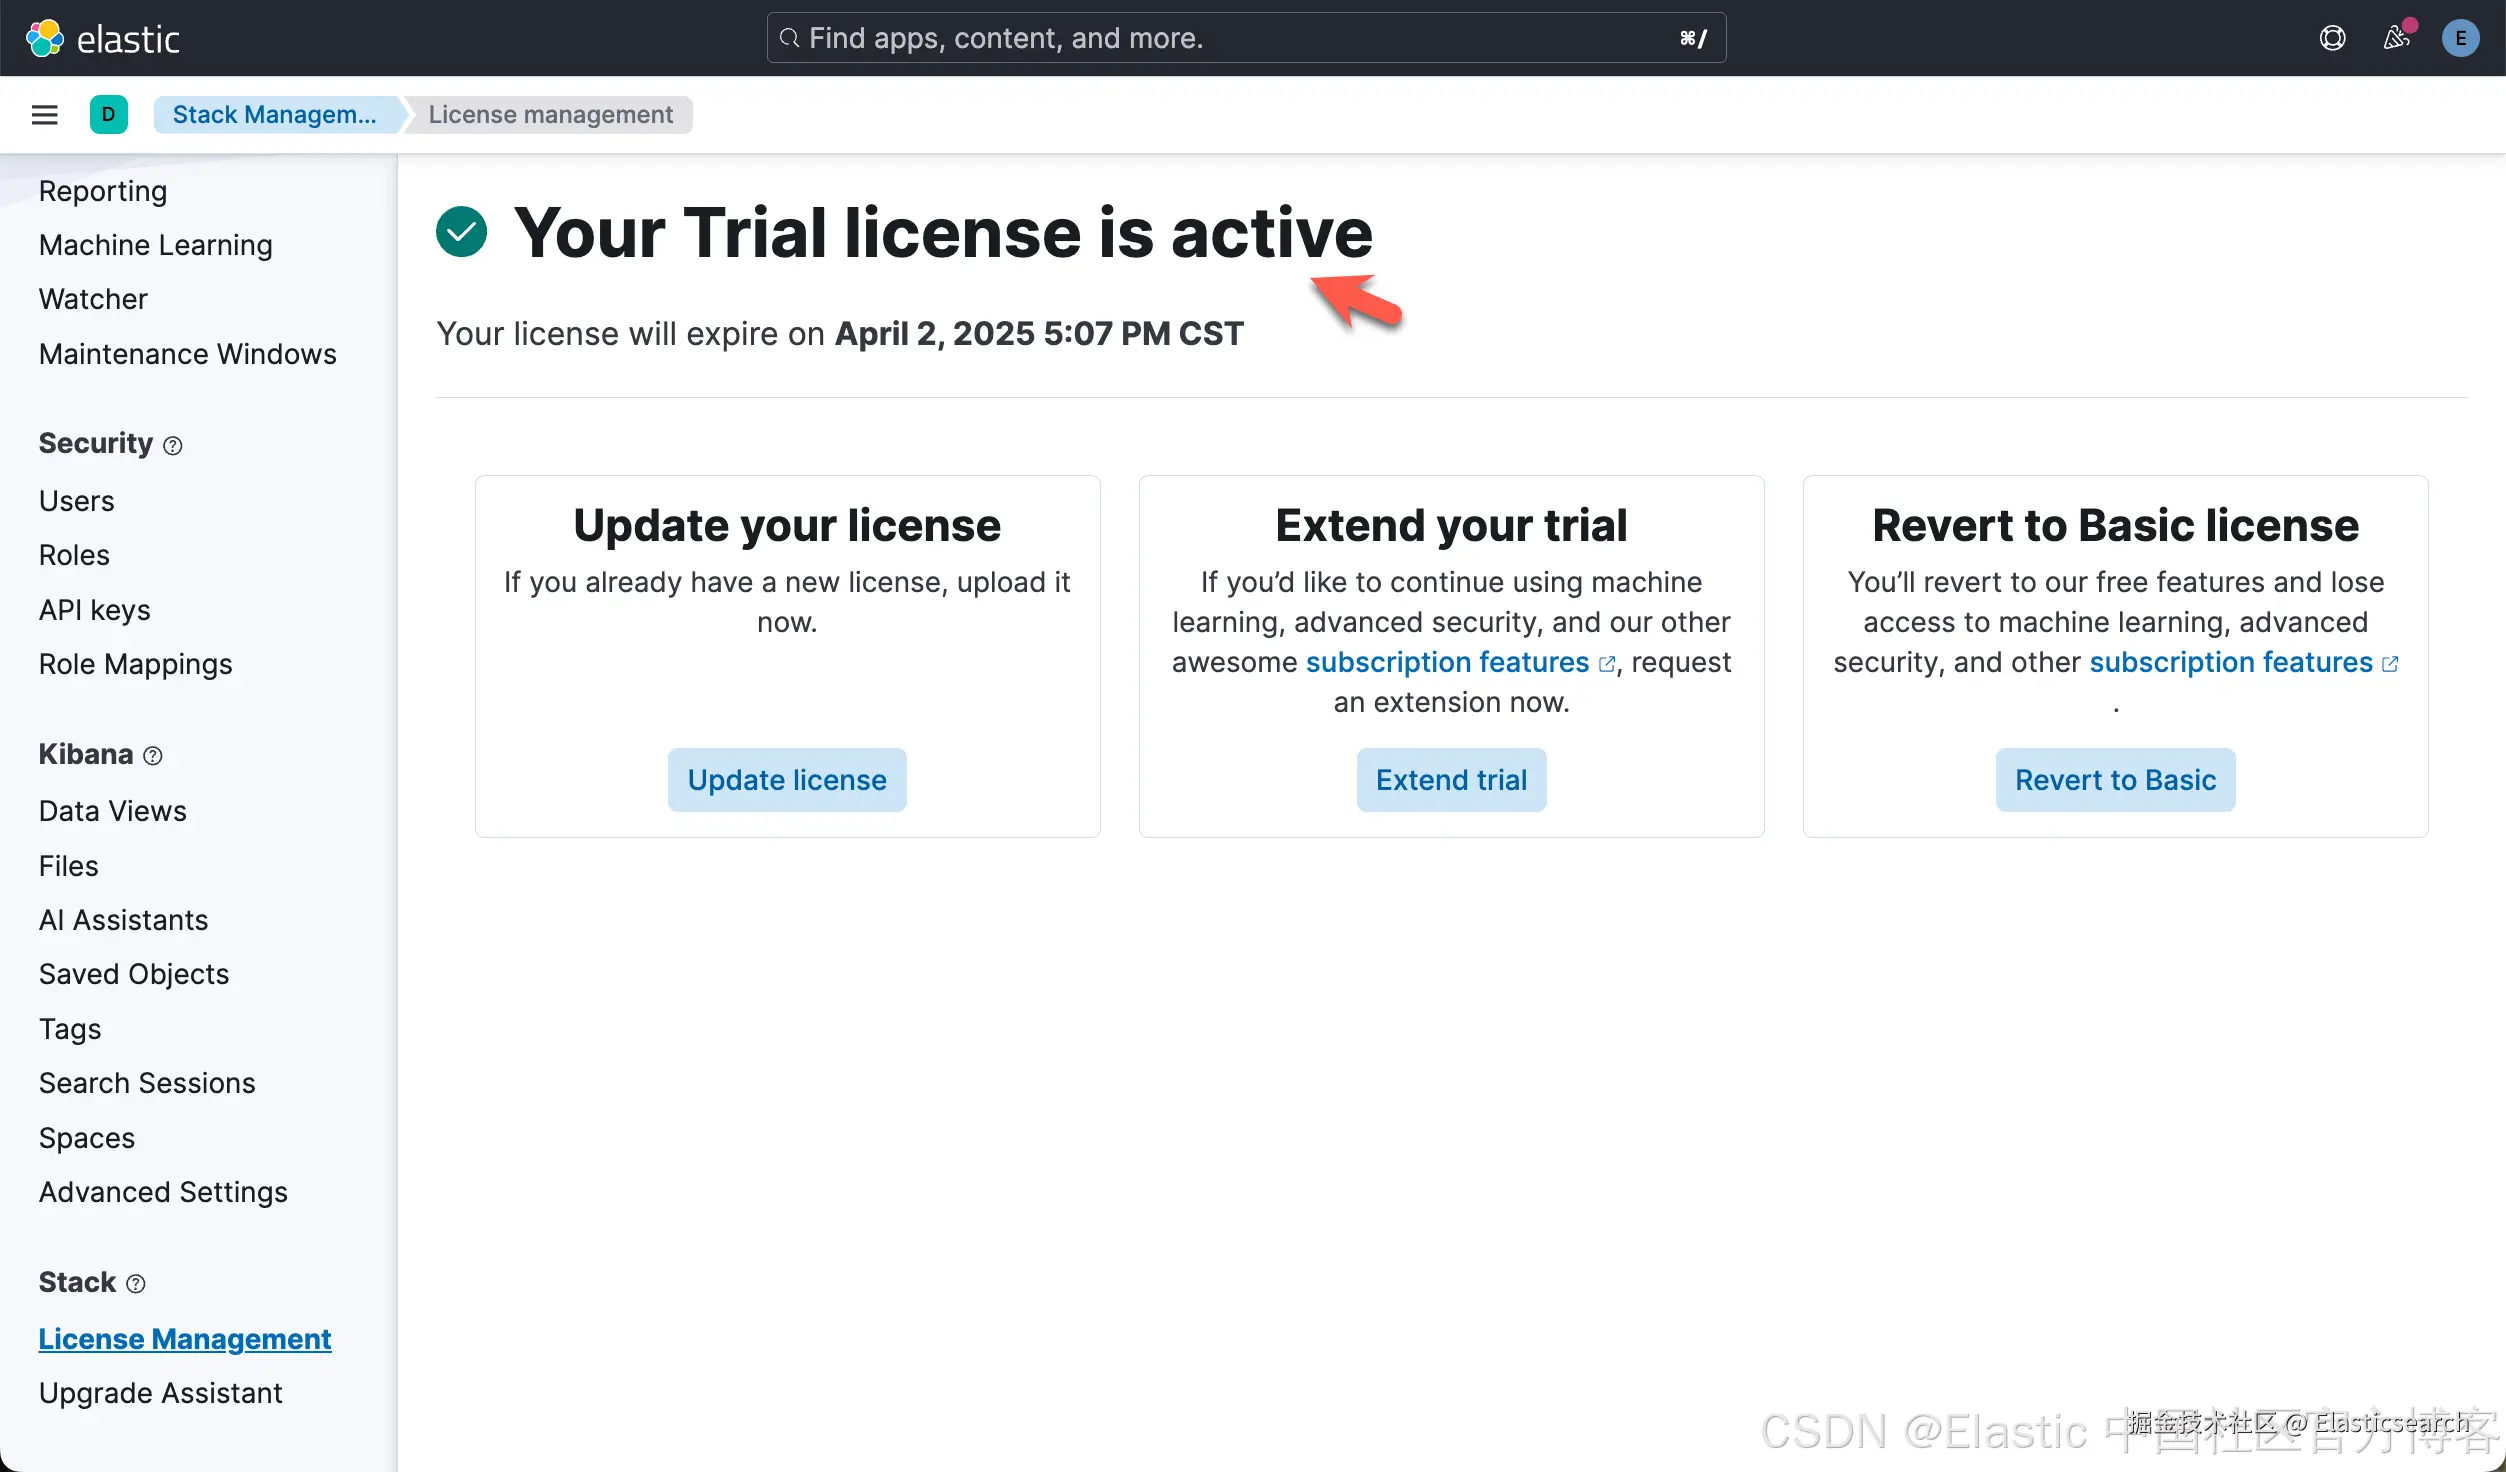Open the hamburger navigation menu
Screen dimensions: 2506x1472
pyautogui.click(x=44, y=115)
